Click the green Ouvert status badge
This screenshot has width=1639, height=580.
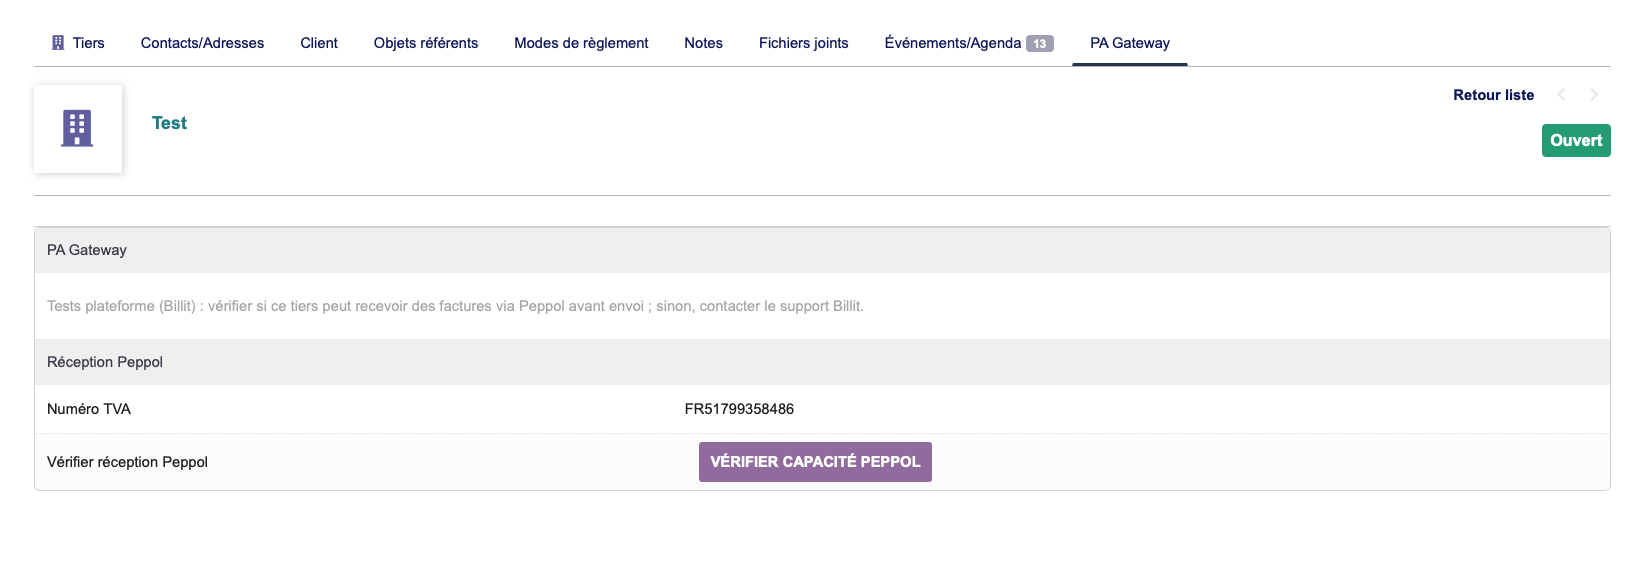(1575, 141)
